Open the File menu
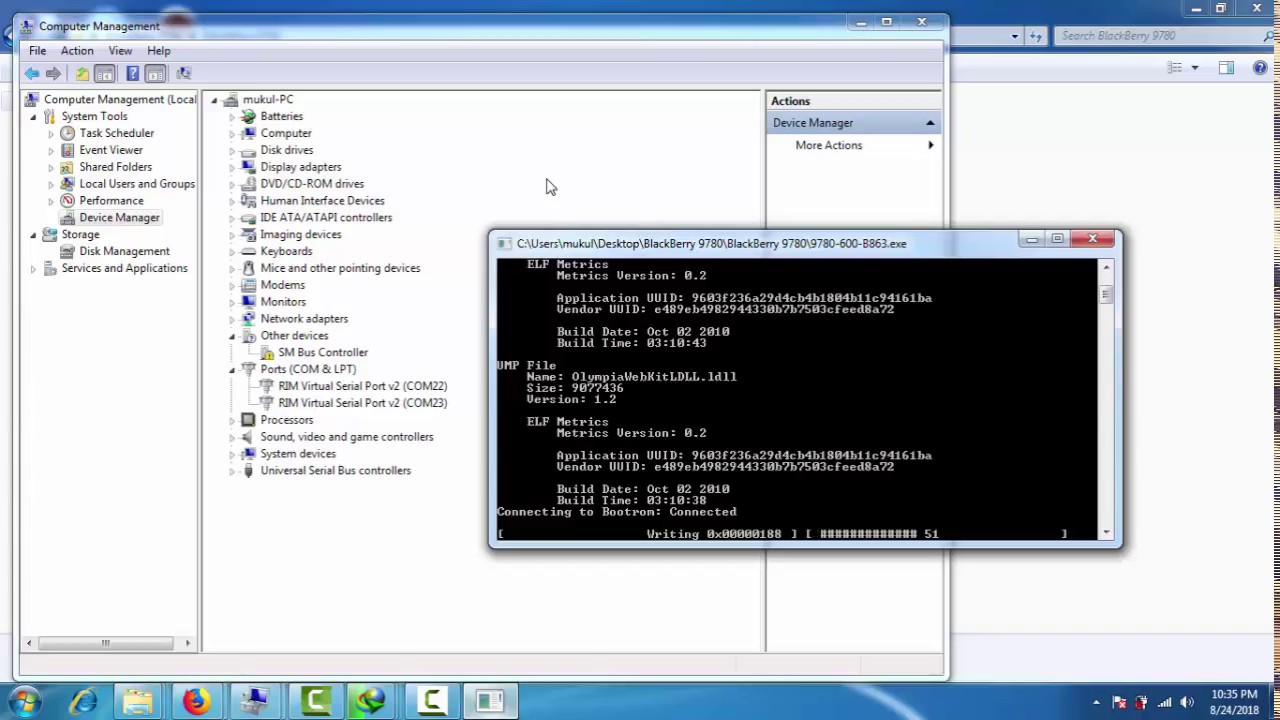This screenshot has width=1280, height=720. tap(37, 50)
